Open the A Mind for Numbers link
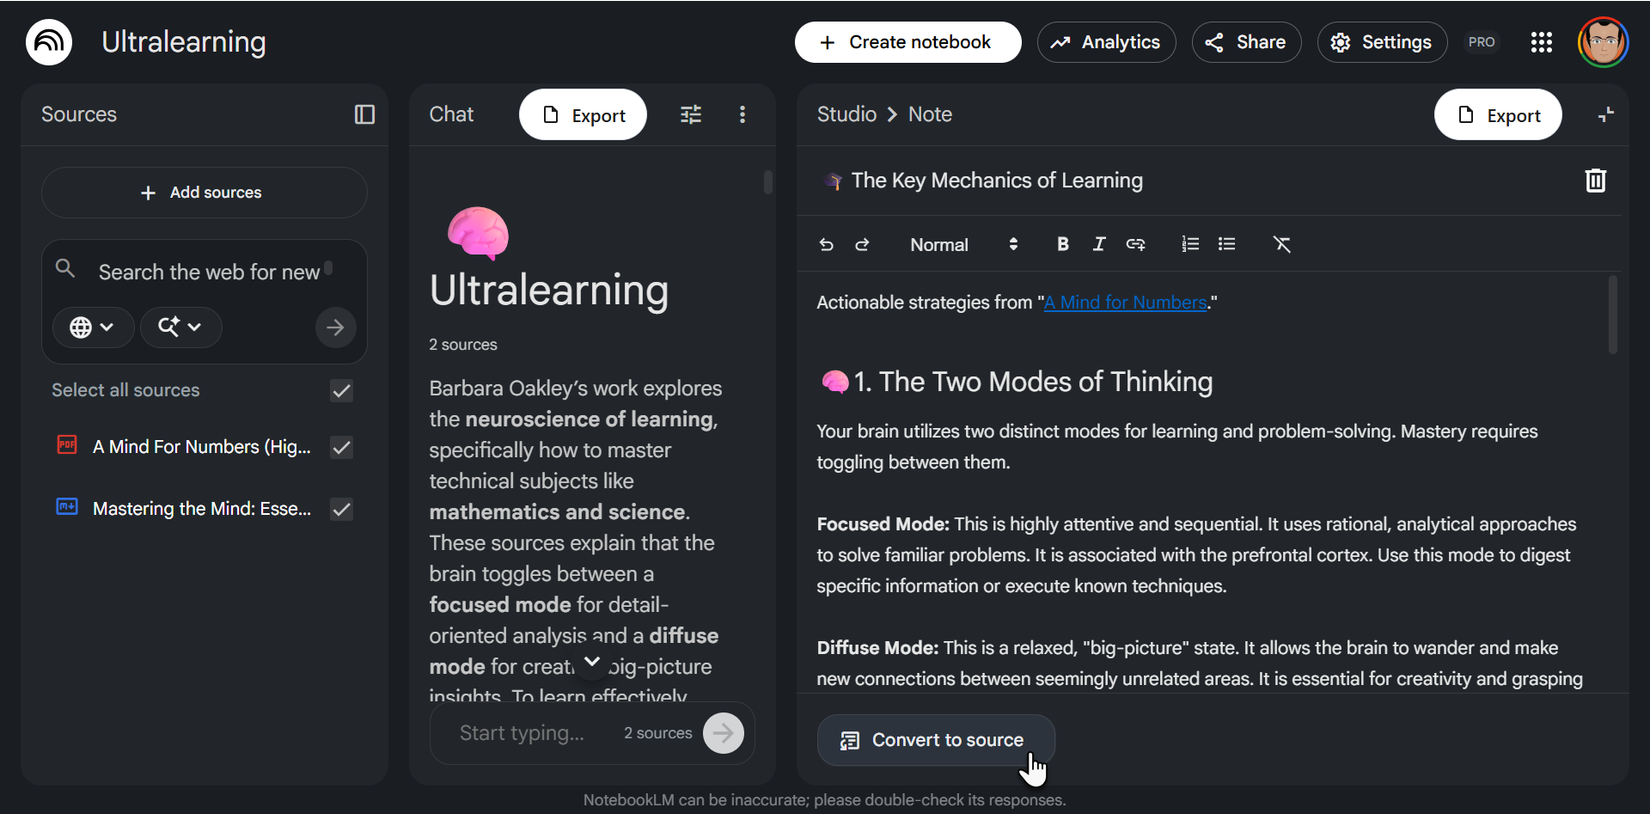The width and height of the screenshot is (1650, 814). coord(1125,302)
